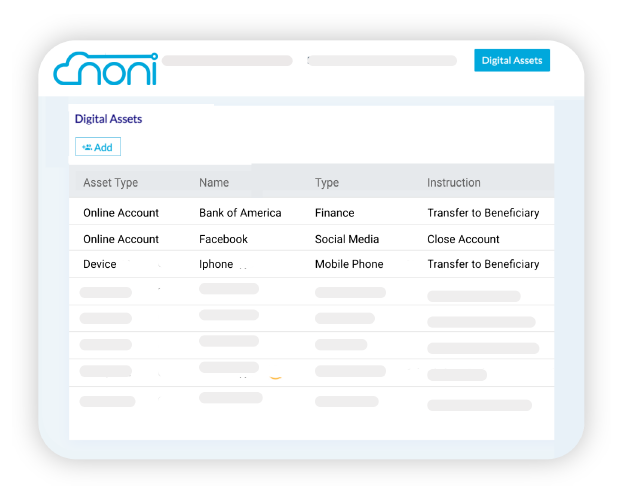Click the Add button

(98, 147)
